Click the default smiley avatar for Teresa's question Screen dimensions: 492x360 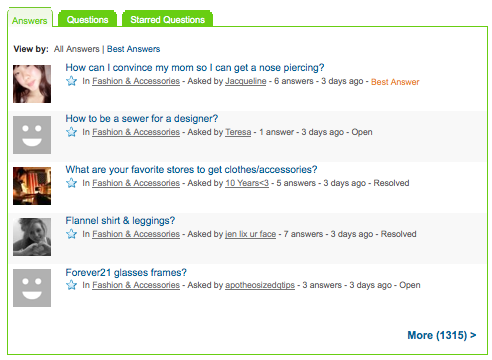click(x=32, y=135)
